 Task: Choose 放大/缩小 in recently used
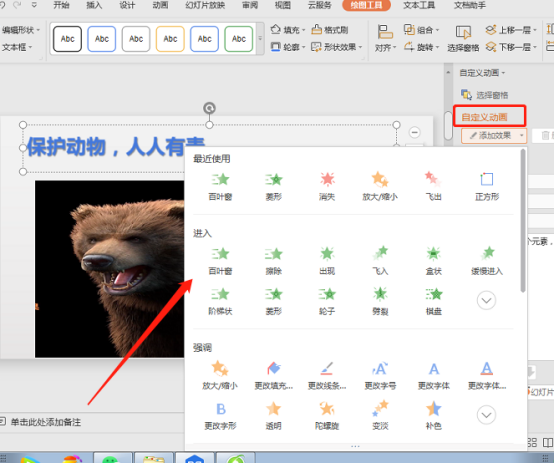coord(380,187)
